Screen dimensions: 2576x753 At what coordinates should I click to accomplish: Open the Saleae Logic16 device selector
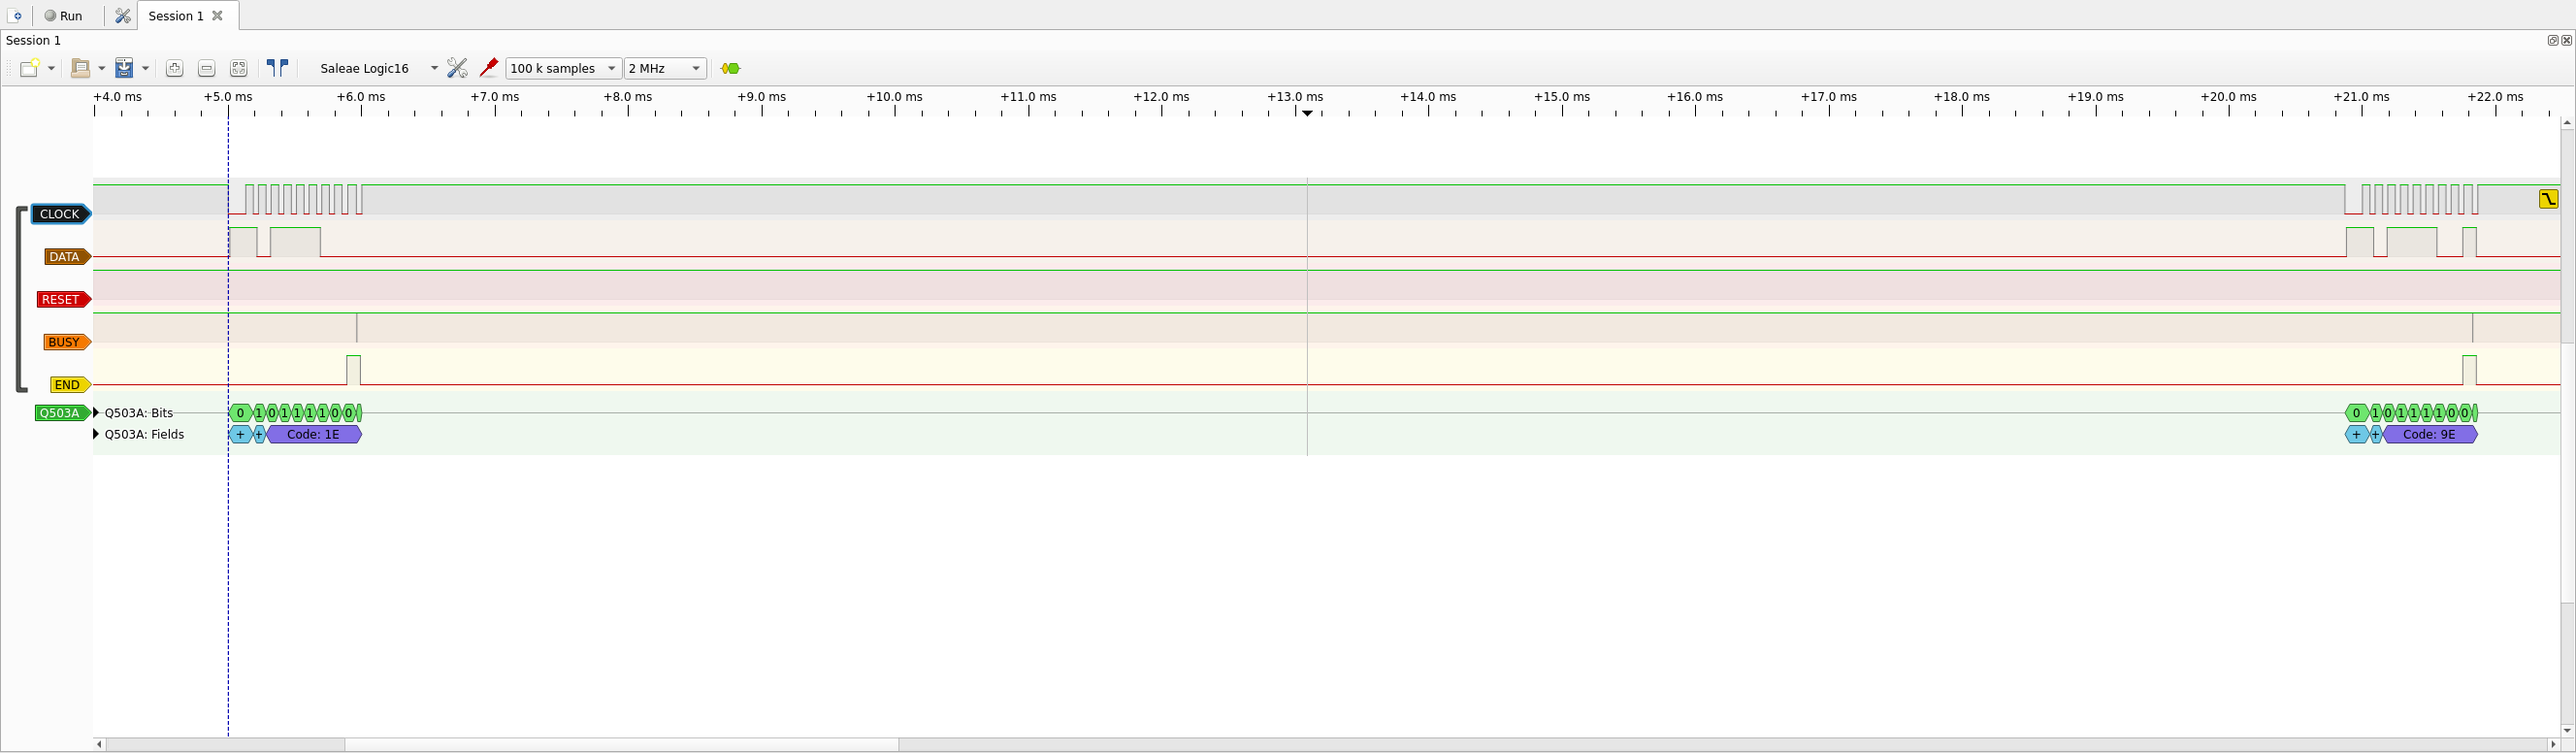tap(378, 68)
